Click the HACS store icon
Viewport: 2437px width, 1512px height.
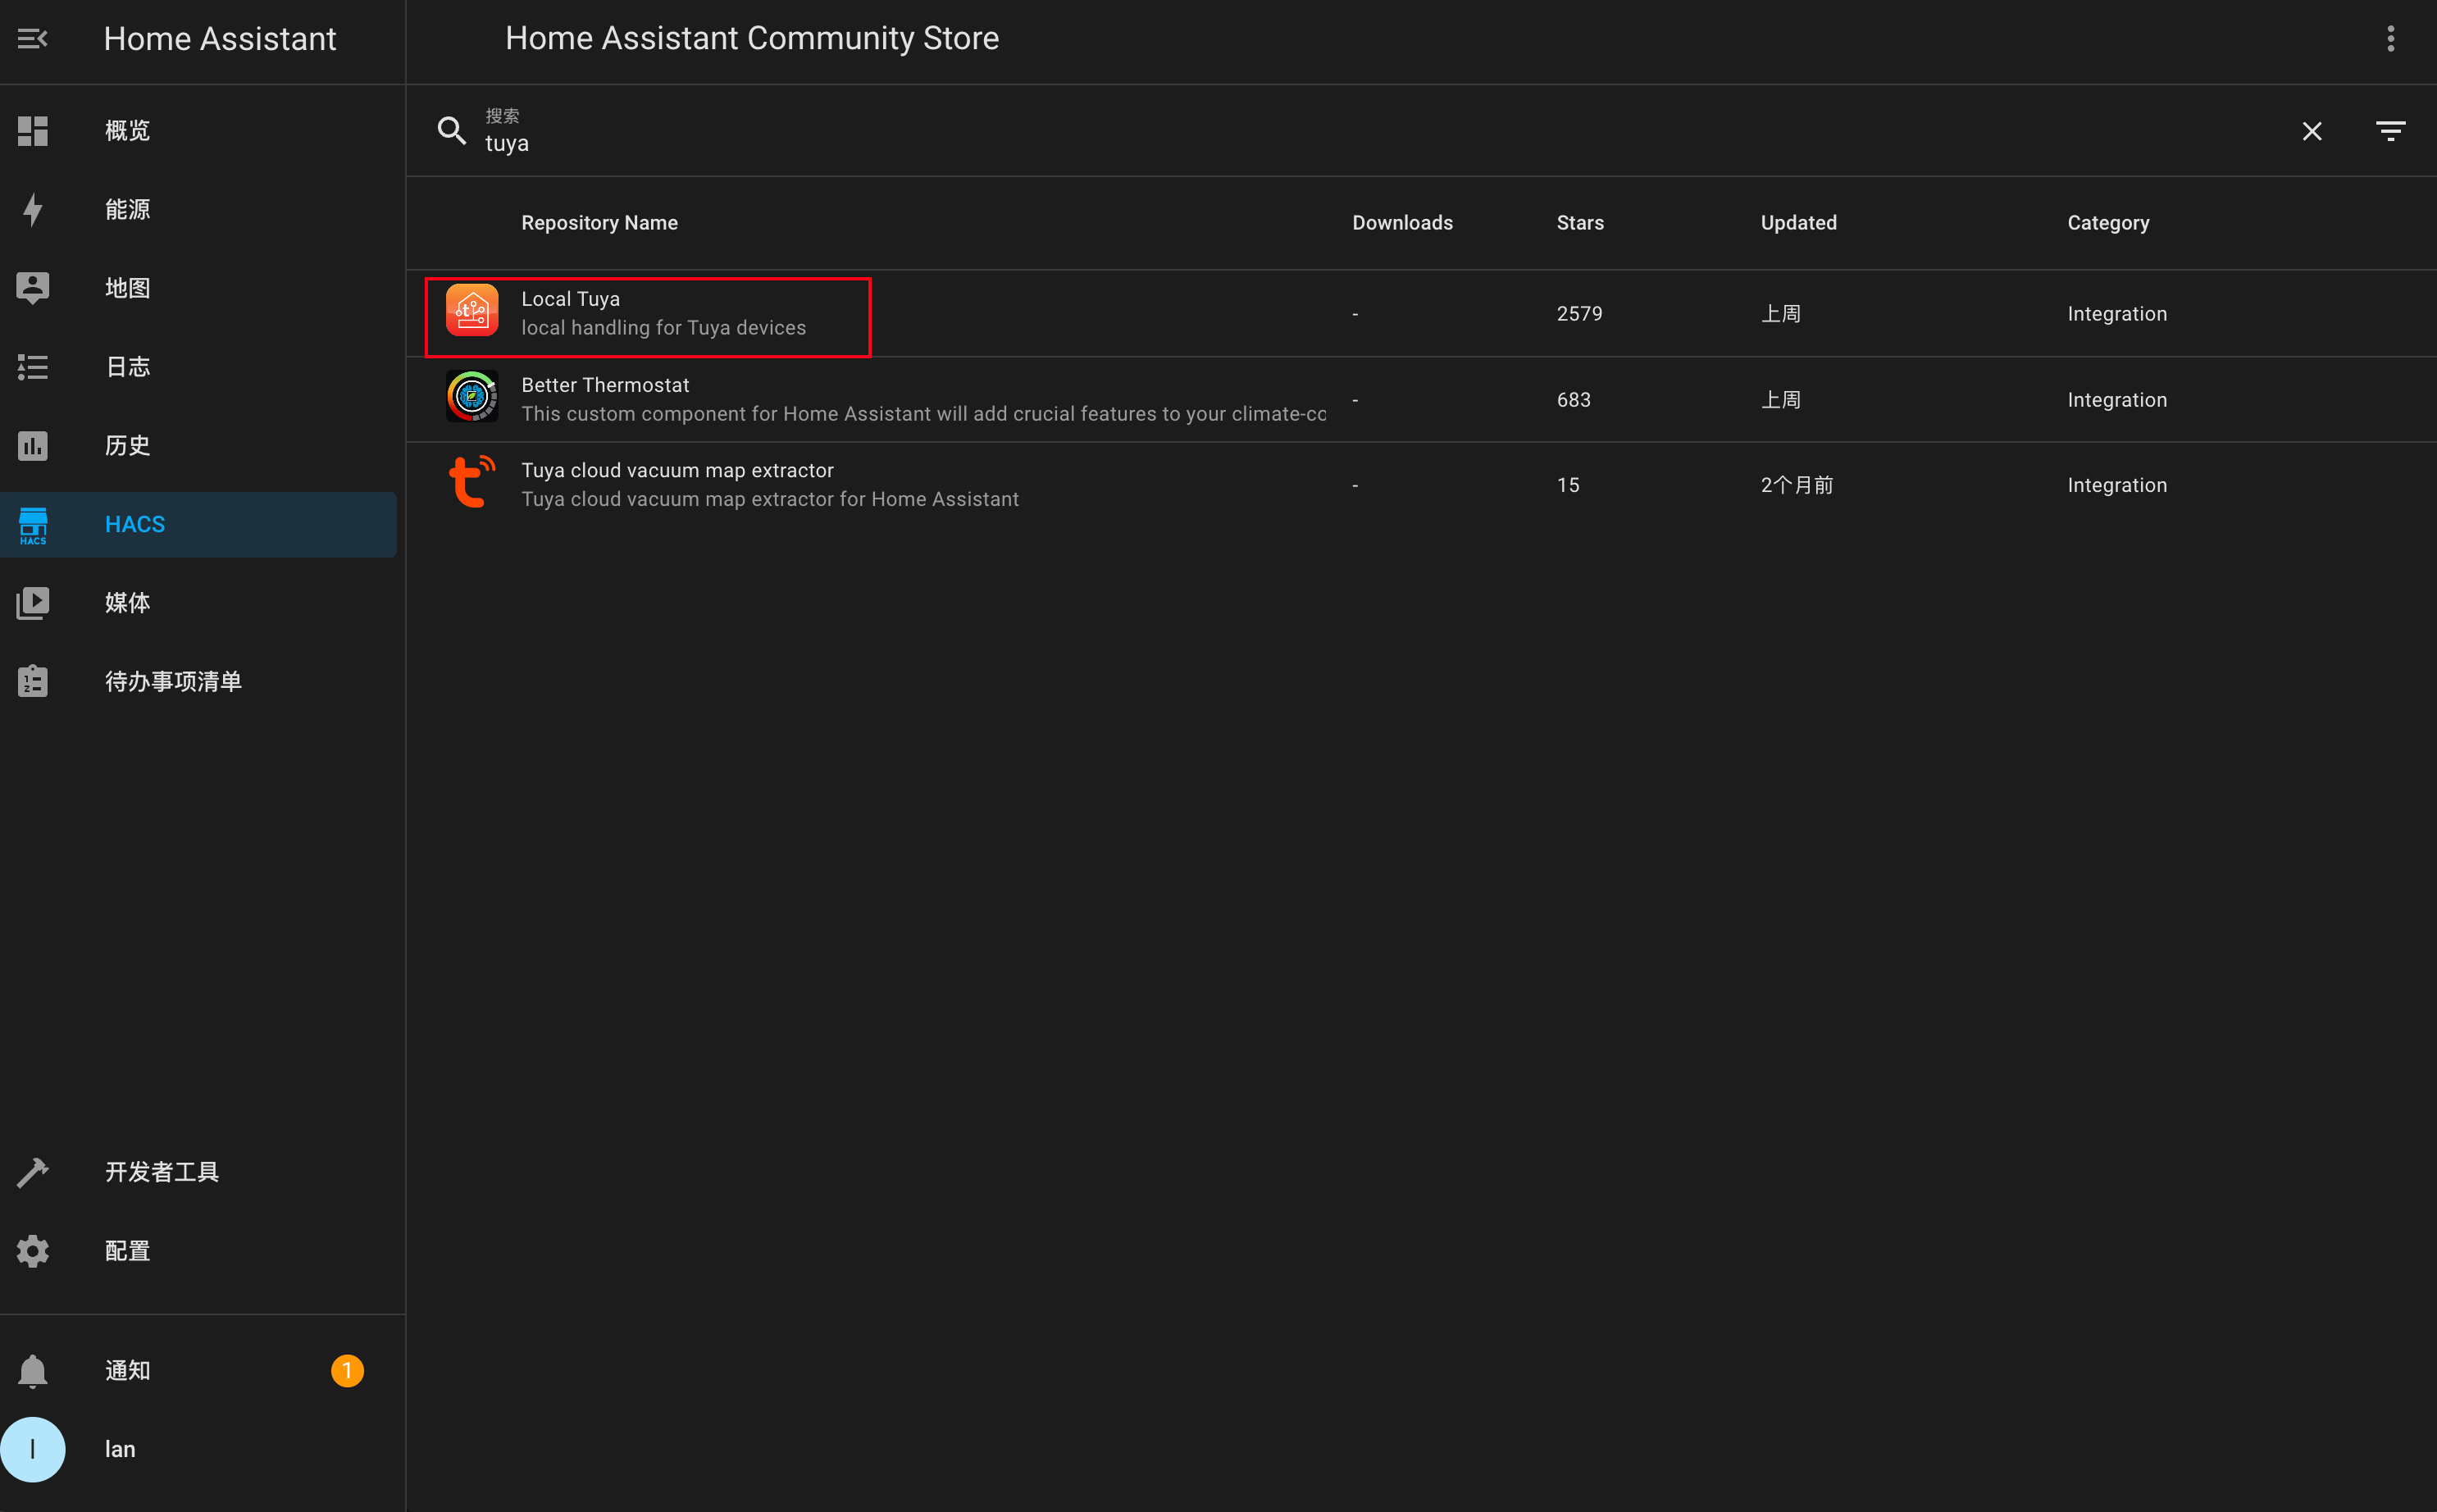coord(33,525)
